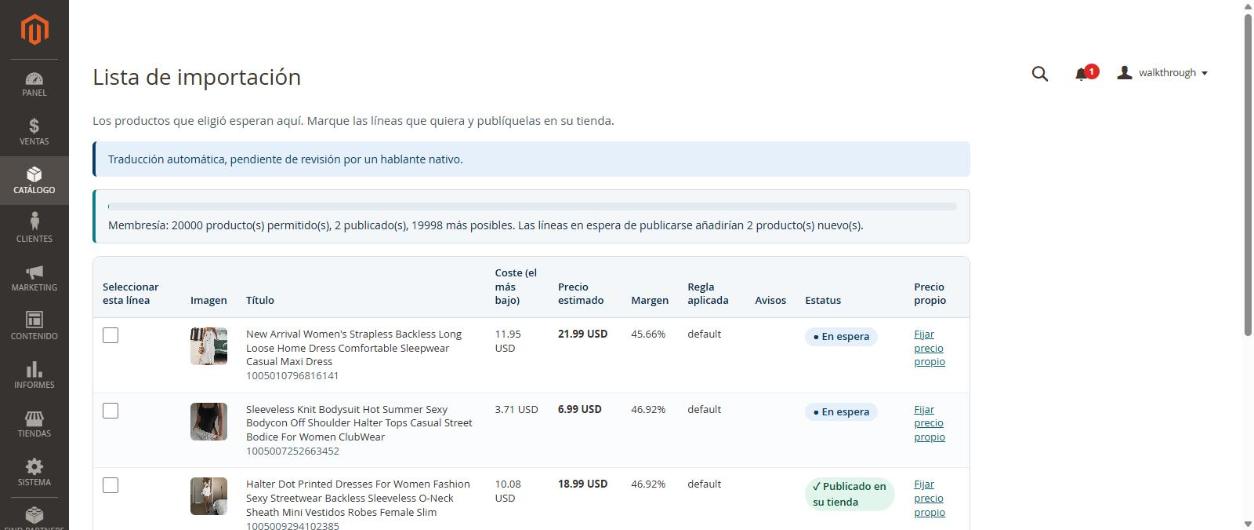The image size is (1254, 530).
Task: Click the 21.99 USD estimated price
Action: click(x=582, y=334)
